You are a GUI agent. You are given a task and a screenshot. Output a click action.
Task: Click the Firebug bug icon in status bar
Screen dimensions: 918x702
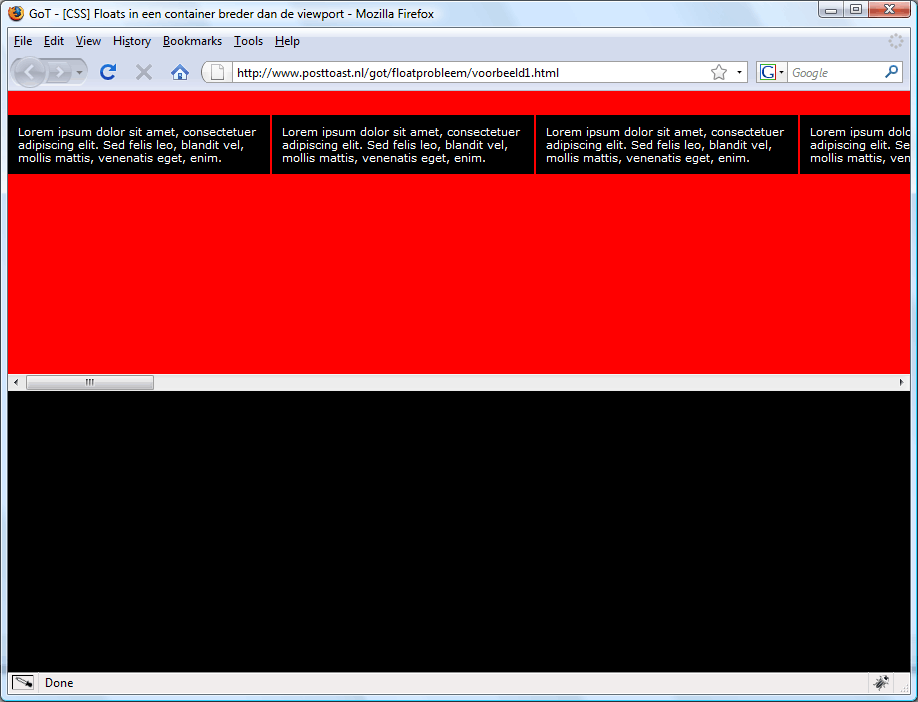click(881, 683)
